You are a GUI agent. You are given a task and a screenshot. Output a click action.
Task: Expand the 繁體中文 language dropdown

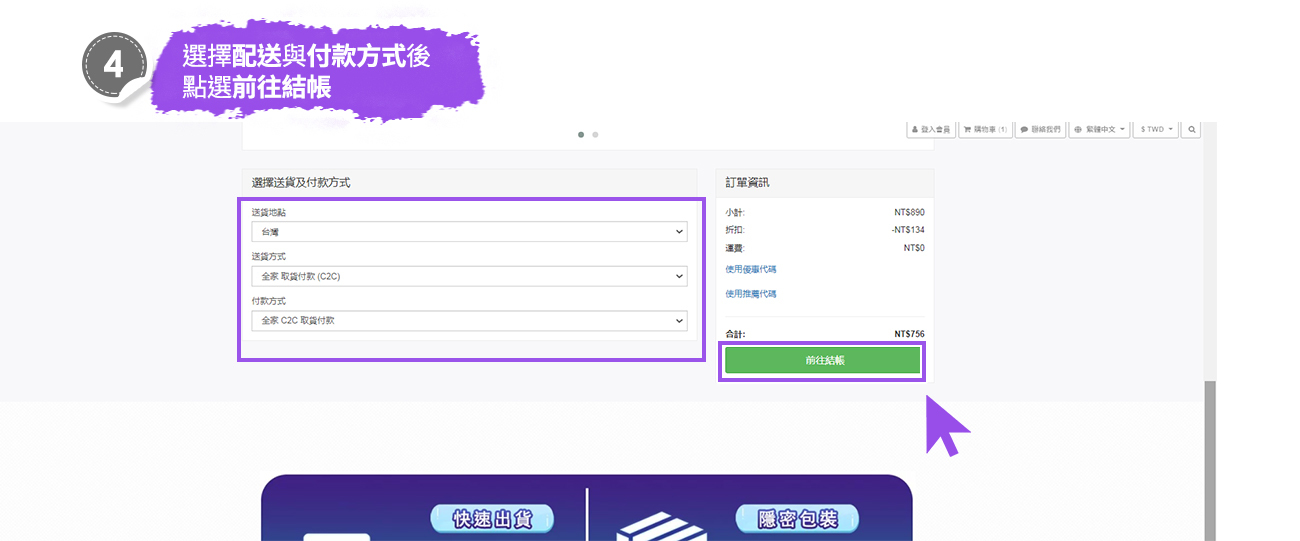pyautogui.click(x=1100, y=130)
